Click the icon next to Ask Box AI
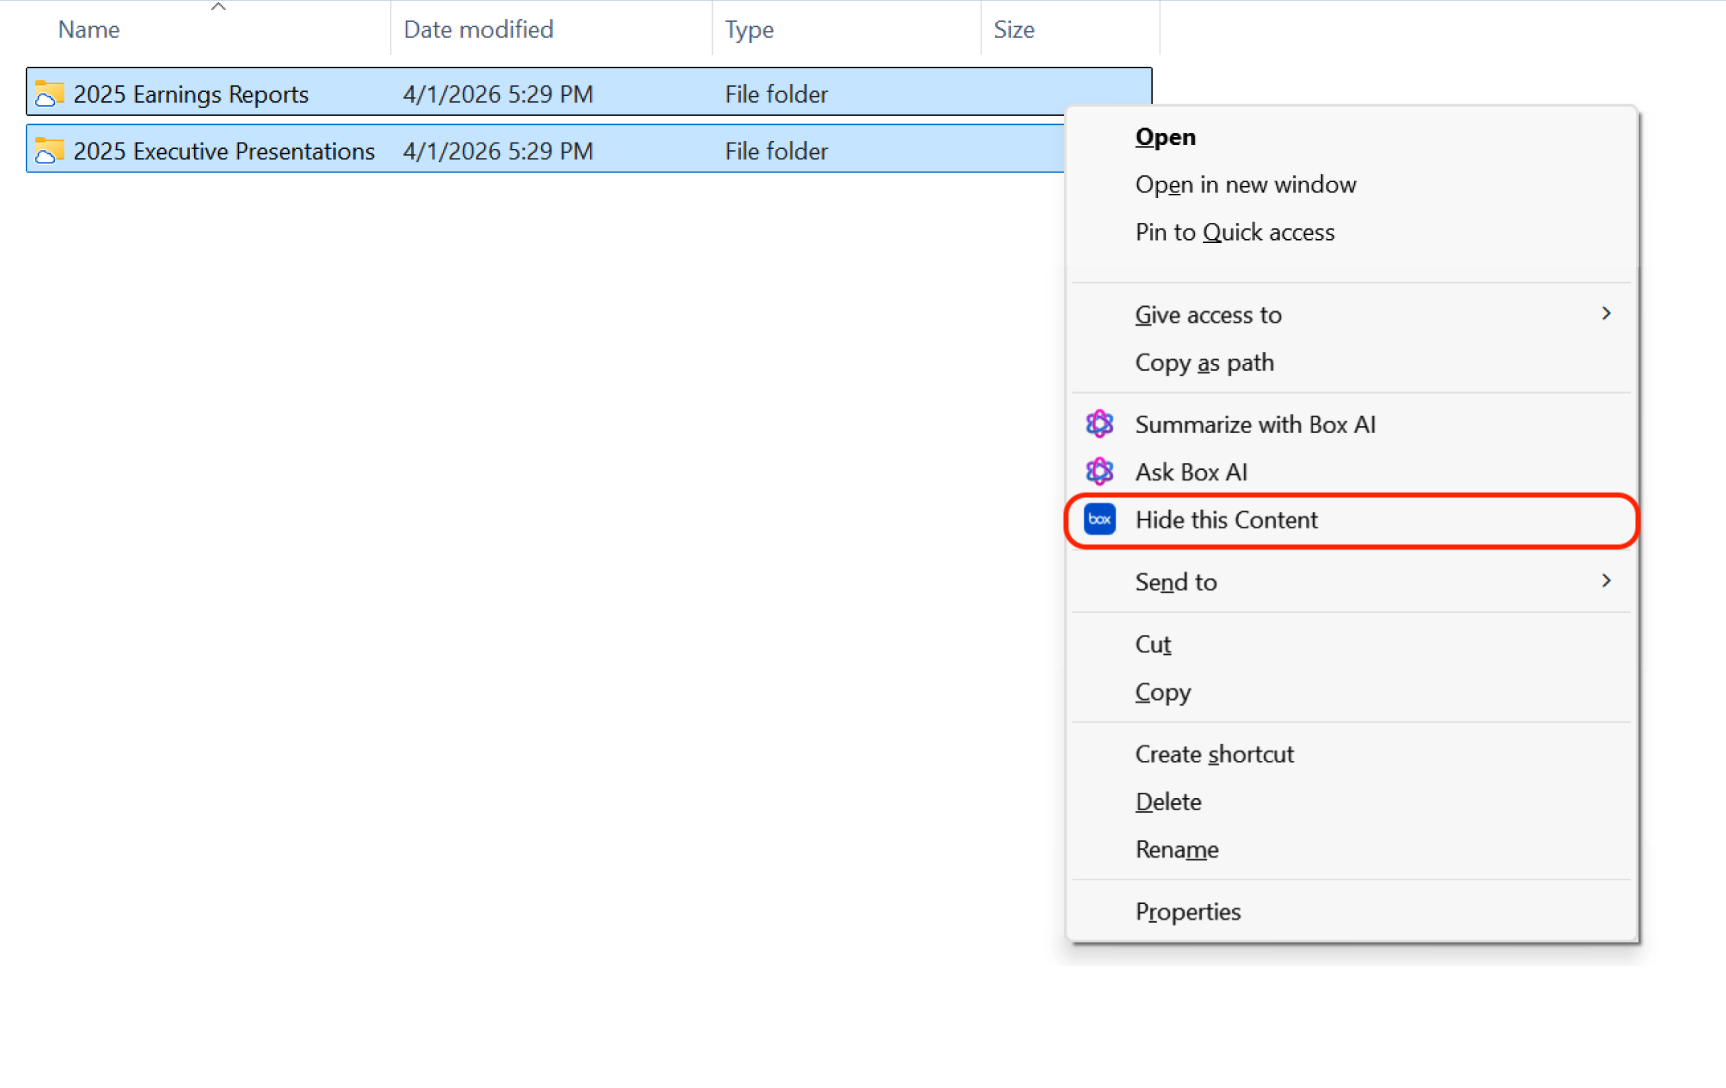1726x1088 pixels. click(1099, 471)
